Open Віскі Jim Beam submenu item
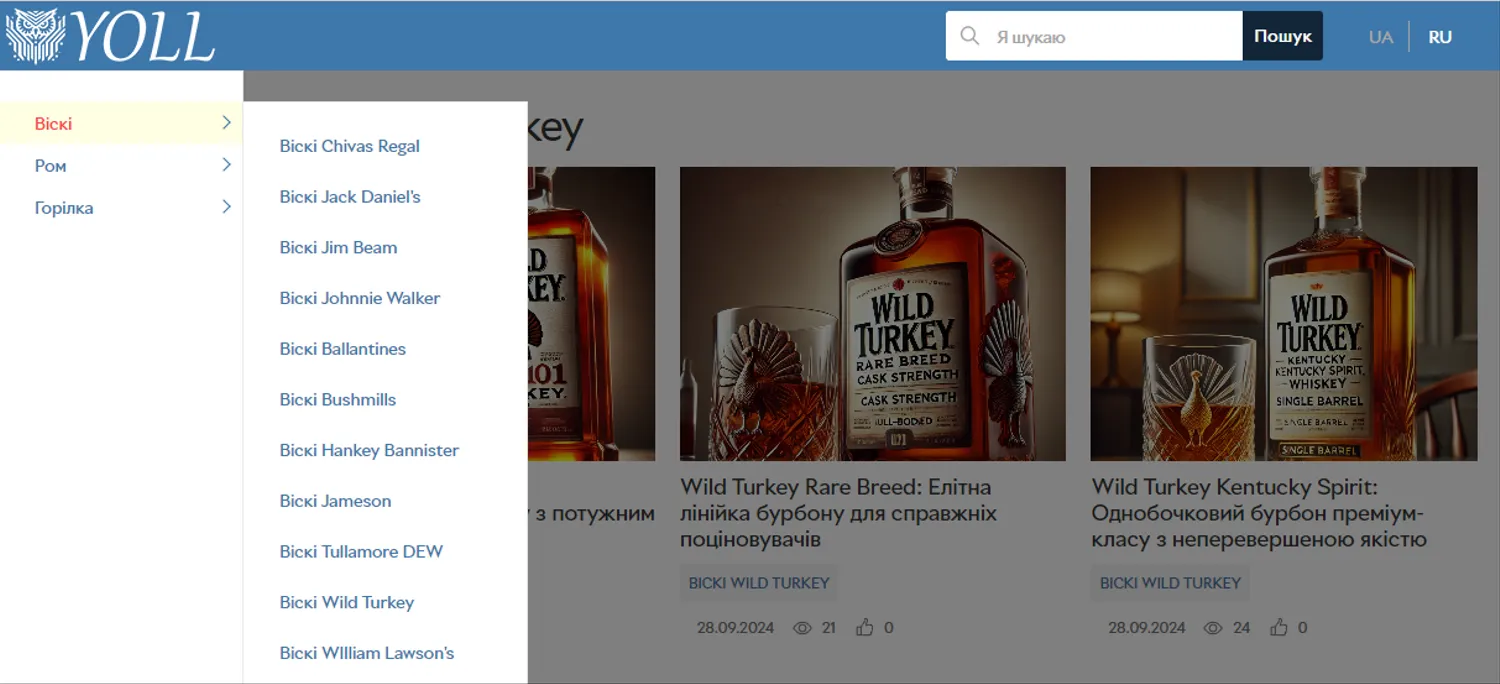This screenshot has height=684, width=1500. pyautogui.click(x=338, y=247)
